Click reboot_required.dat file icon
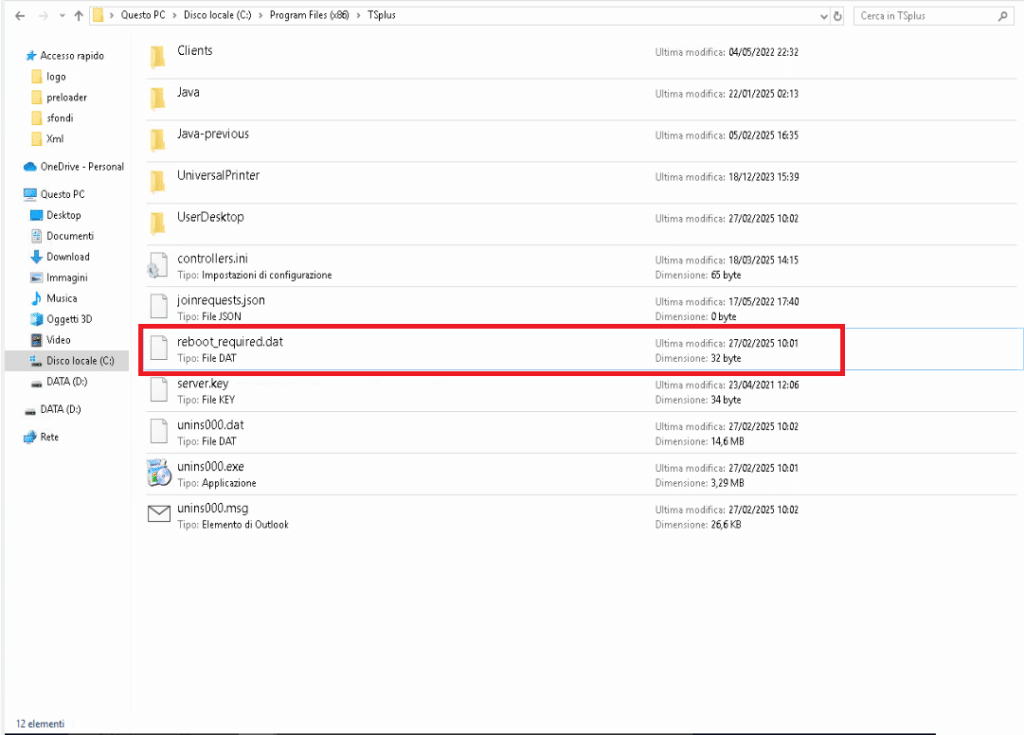The width and height of the screenshot is (1024, 735). [x=159, y=348]
